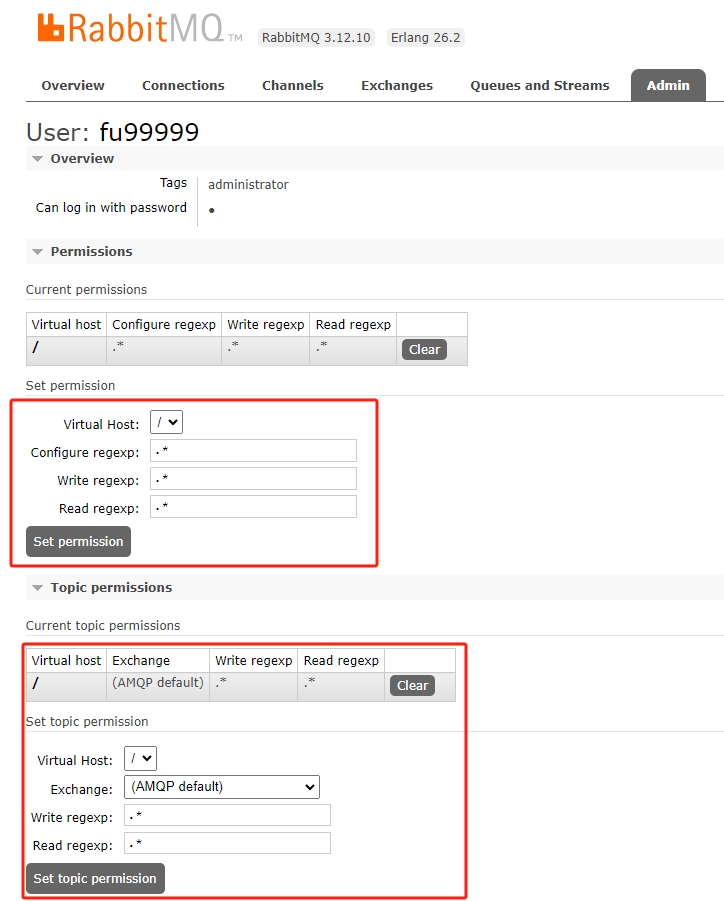
Task: Open Virtual Host dropdown under Set topic permission
Action: click(140, 759)
